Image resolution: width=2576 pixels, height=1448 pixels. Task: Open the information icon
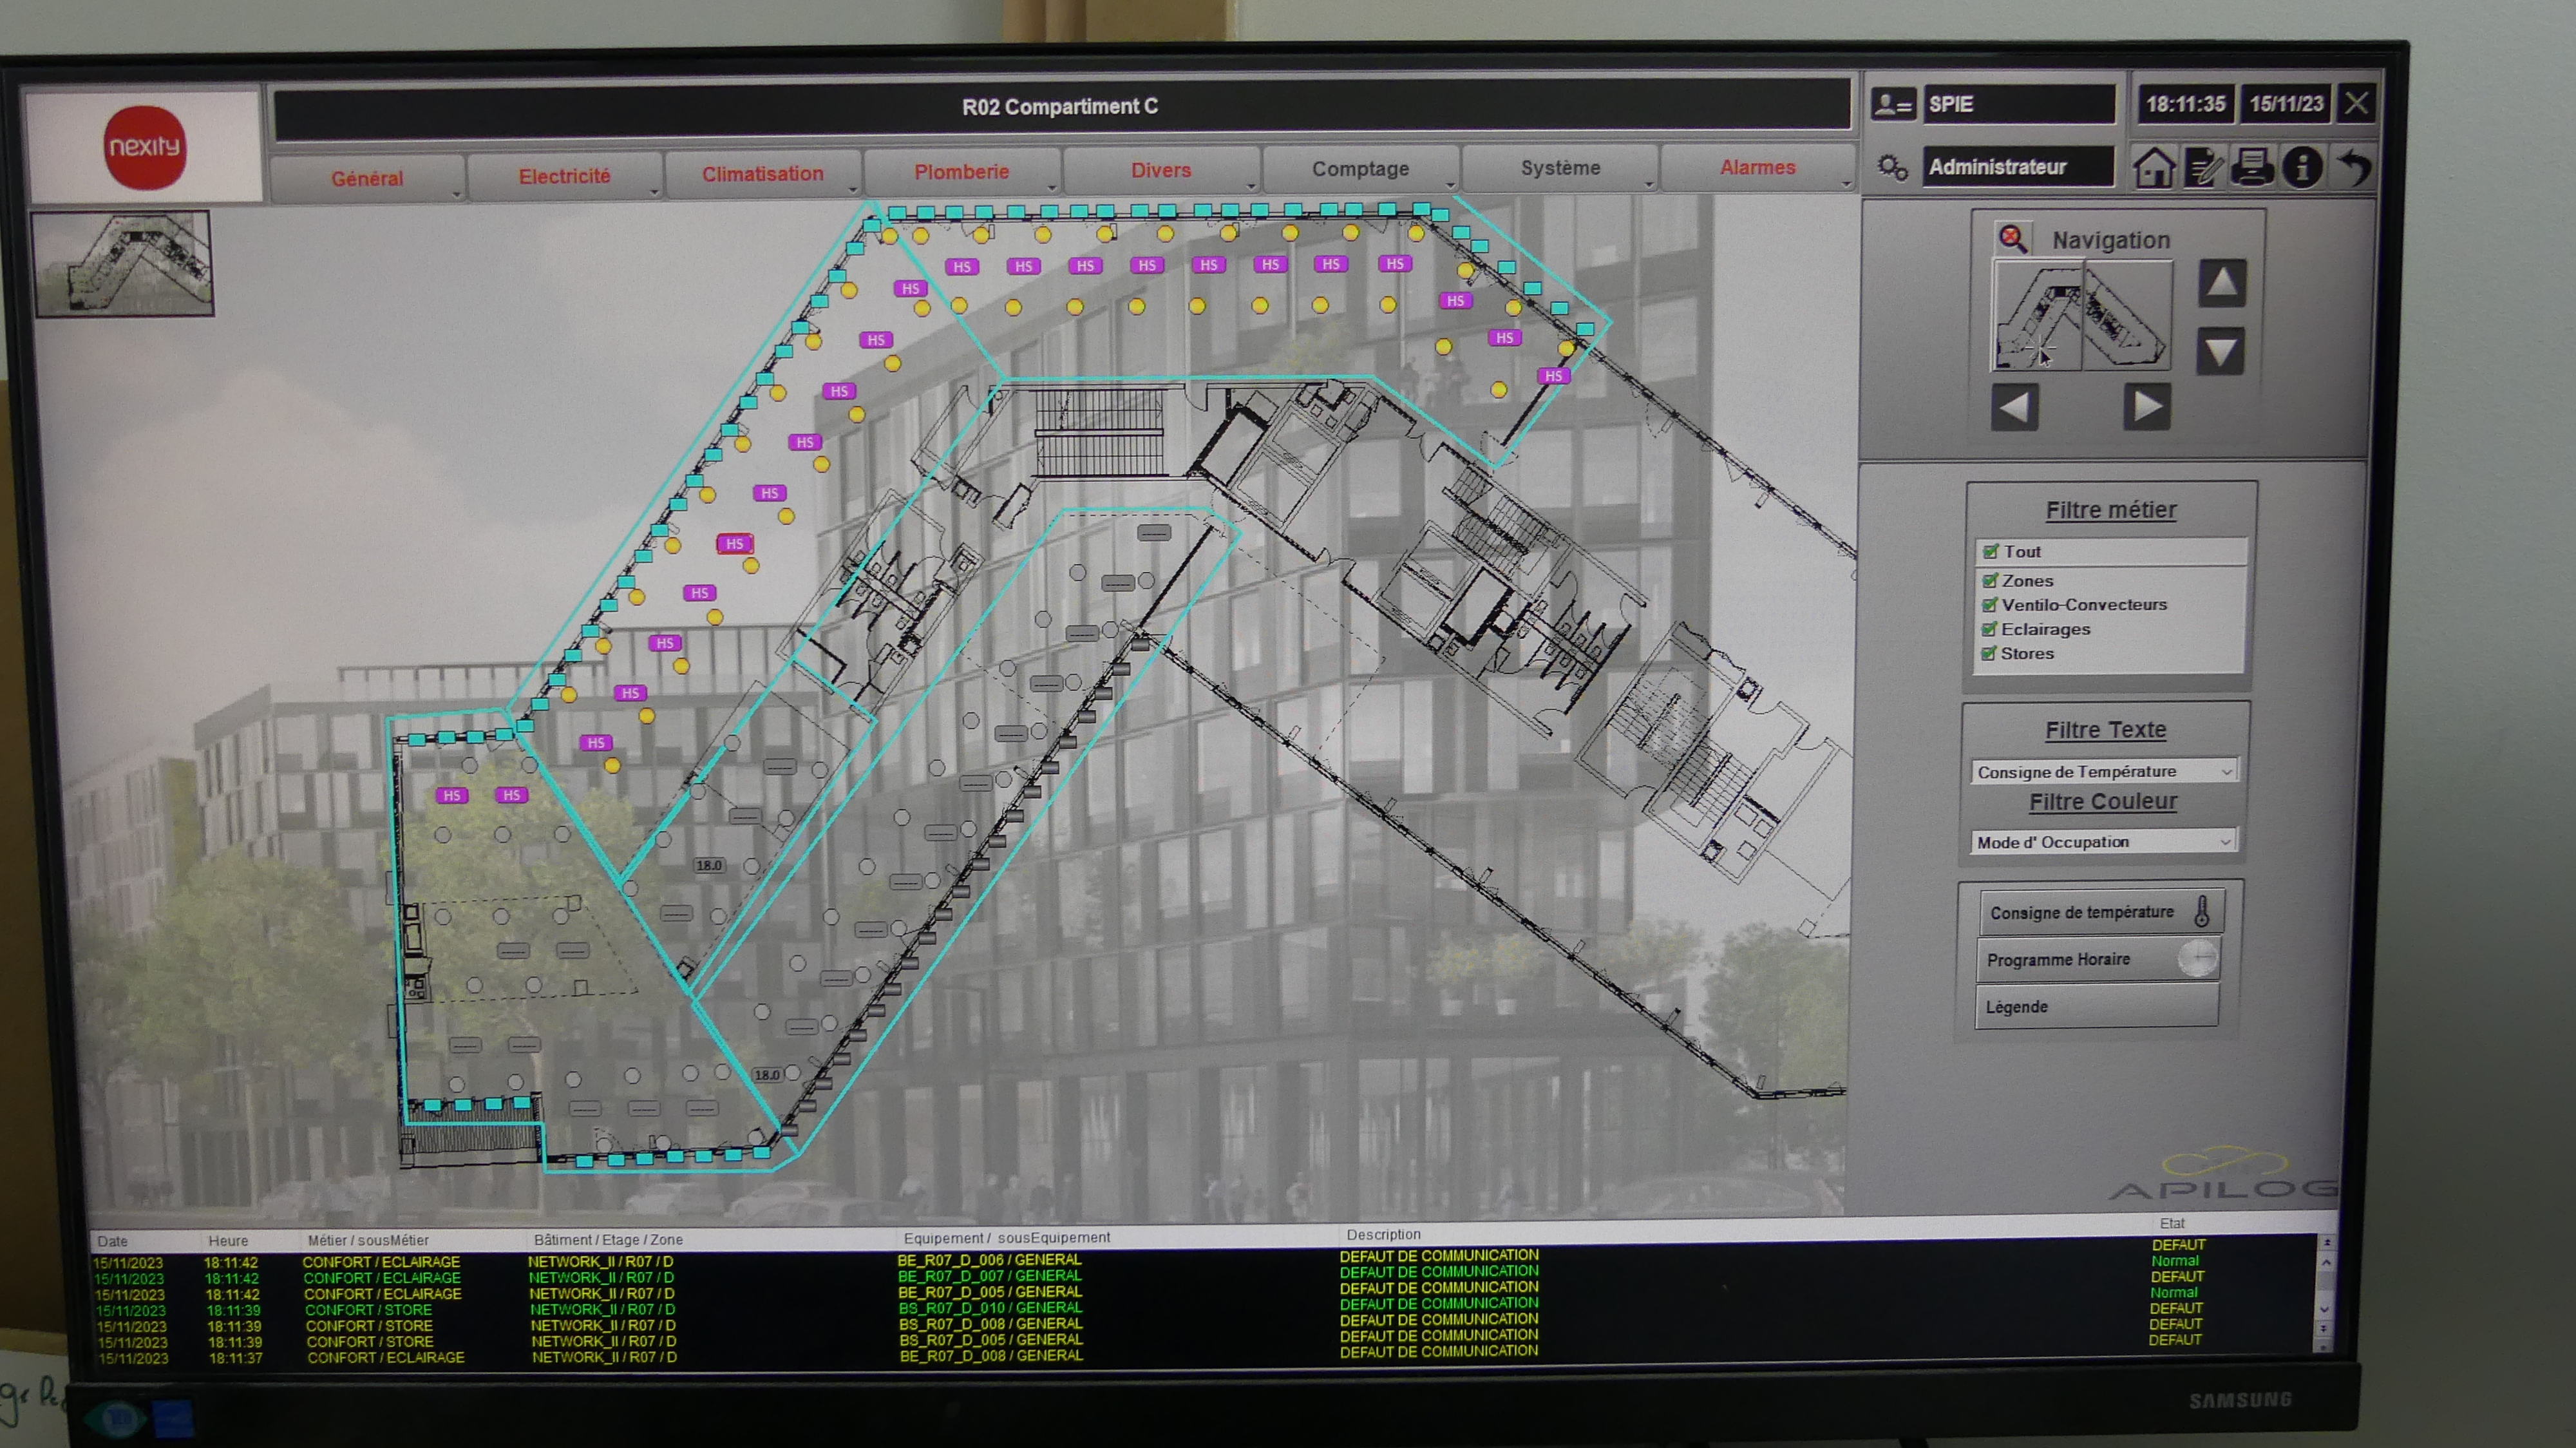tap(2302, 166)
